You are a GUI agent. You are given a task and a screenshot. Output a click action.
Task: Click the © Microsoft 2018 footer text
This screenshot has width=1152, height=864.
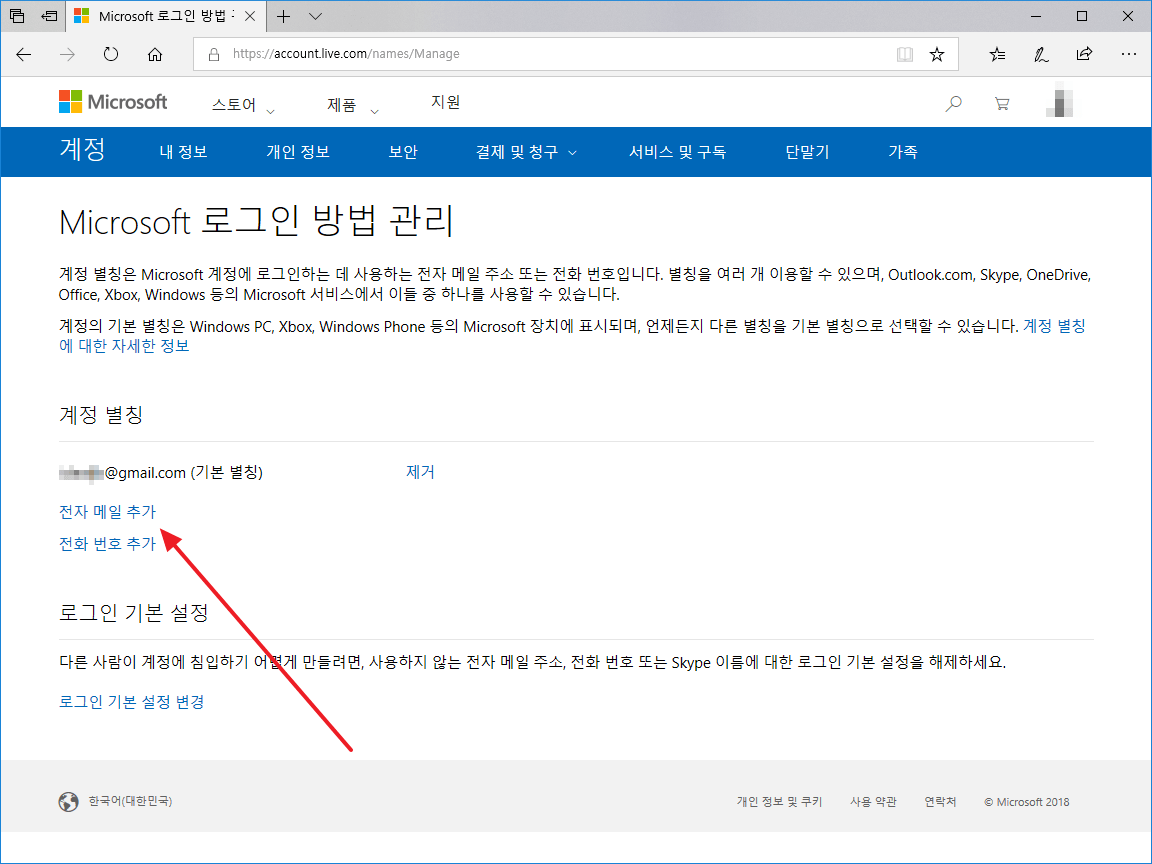pyautogui.click(x=1026, y=802)
